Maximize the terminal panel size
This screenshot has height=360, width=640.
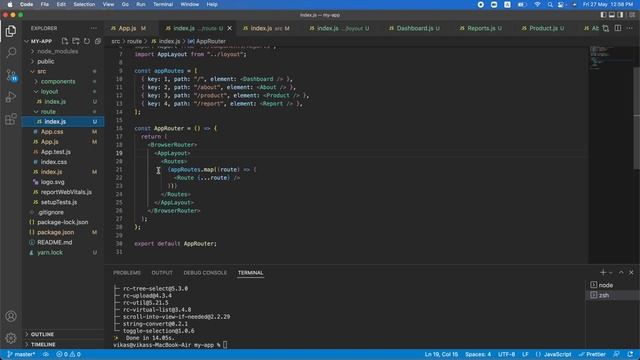pyautogui.click(x=621, y=272)
